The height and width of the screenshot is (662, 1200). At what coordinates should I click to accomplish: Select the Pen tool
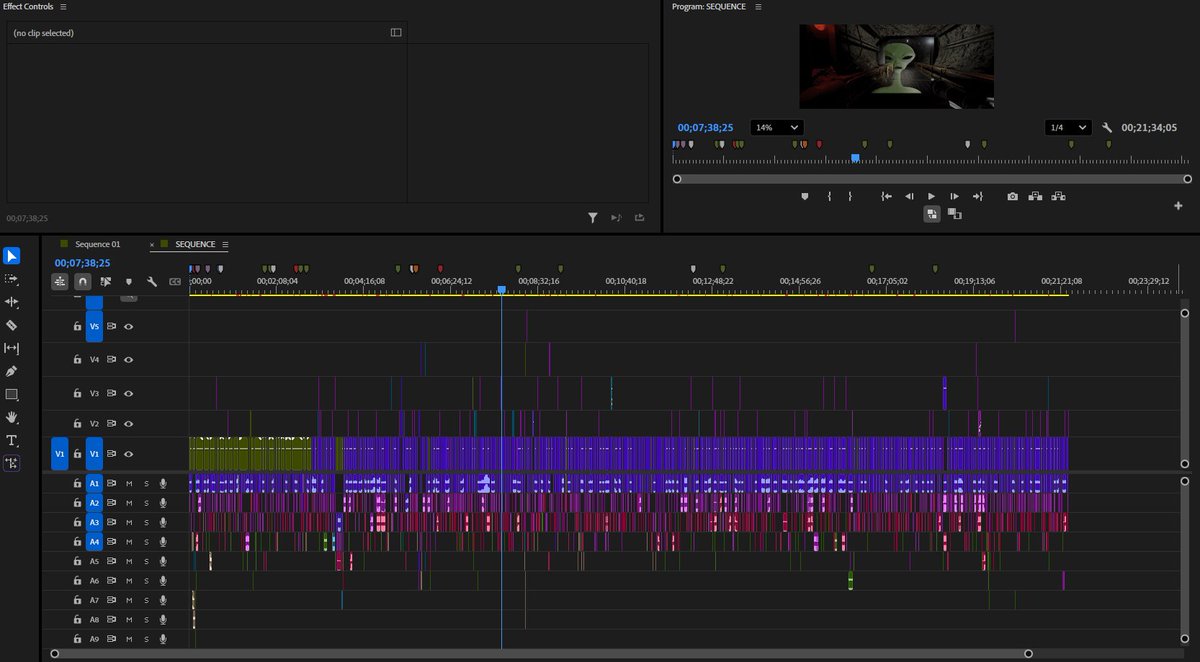12,371
